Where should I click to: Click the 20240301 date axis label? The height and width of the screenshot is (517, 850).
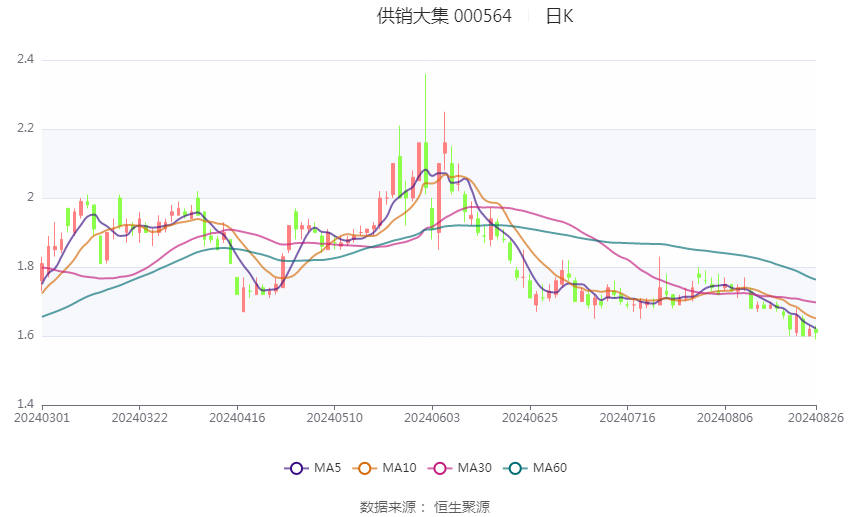click(42, 418)
